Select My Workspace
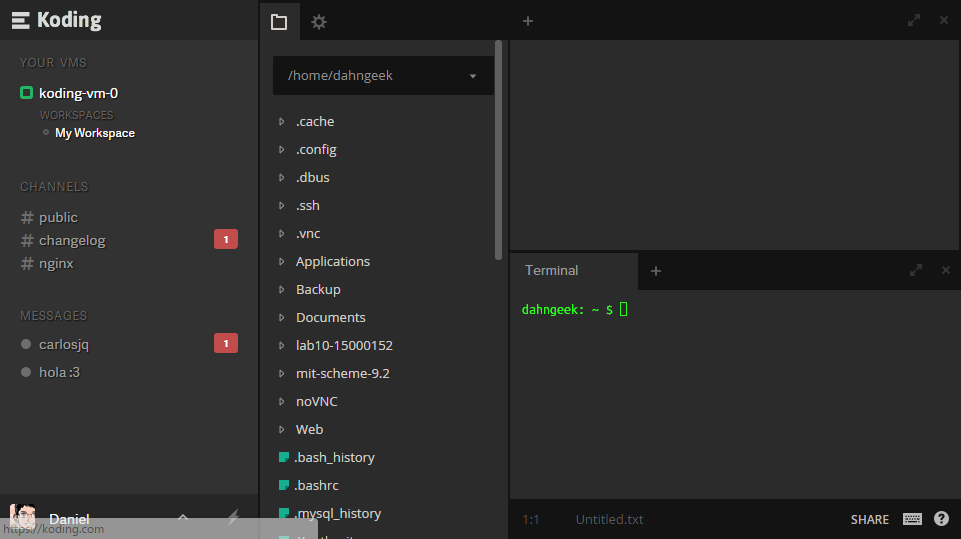Viewport: 961px width, 539px height. point(95,133)
